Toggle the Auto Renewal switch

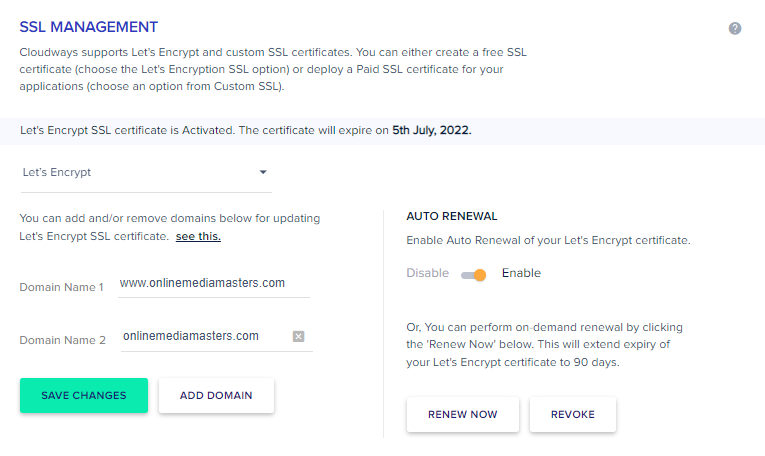click(x=473, y=275)
